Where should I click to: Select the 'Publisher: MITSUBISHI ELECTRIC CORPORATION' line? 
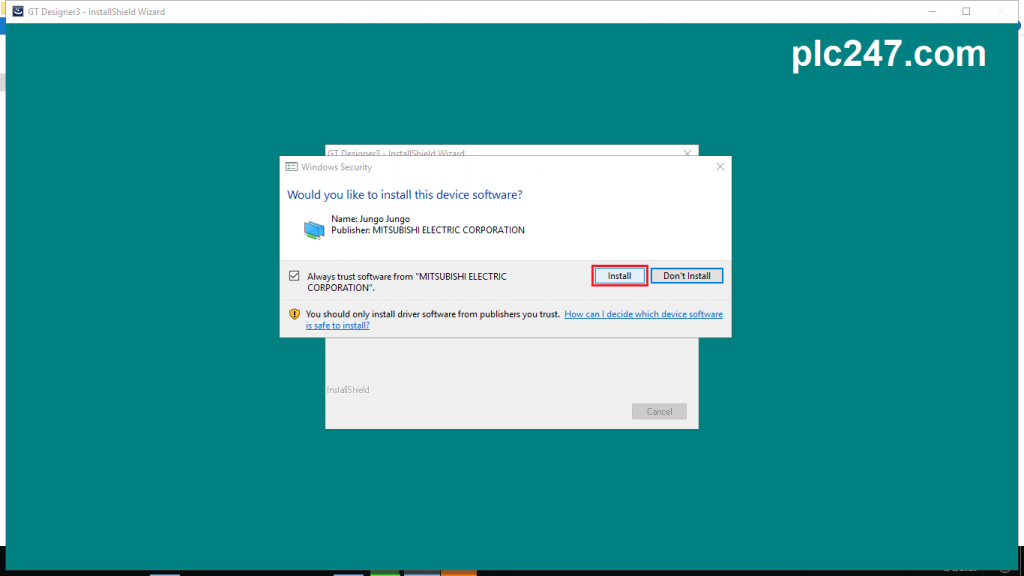click(428, 230)
